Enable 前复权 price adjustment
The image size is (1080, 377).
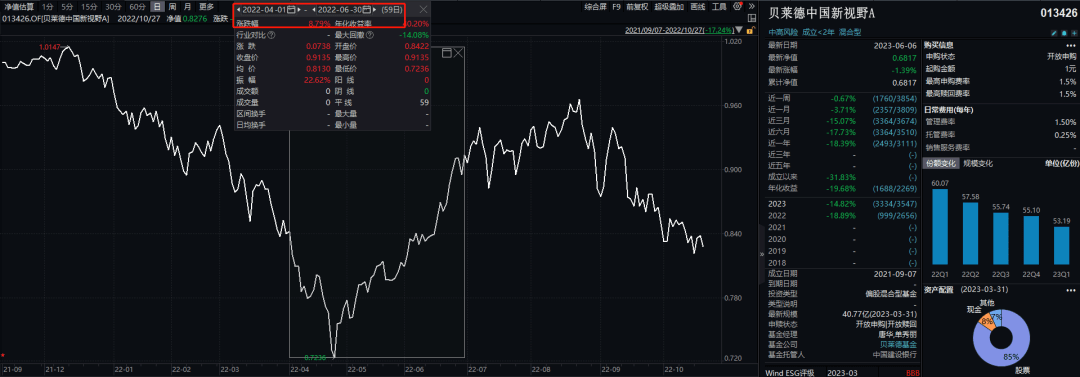coord(637,6)
